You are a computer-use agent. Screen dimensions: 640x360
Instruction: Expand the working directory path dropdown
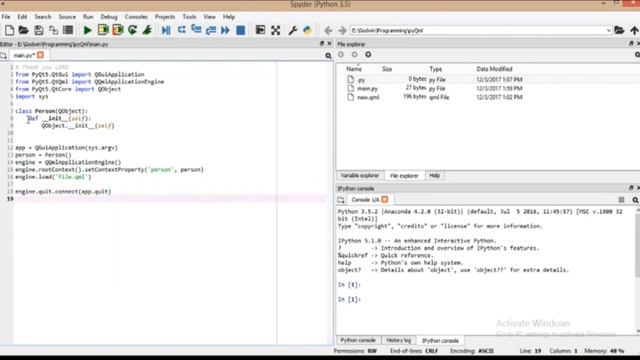[608, 31]
